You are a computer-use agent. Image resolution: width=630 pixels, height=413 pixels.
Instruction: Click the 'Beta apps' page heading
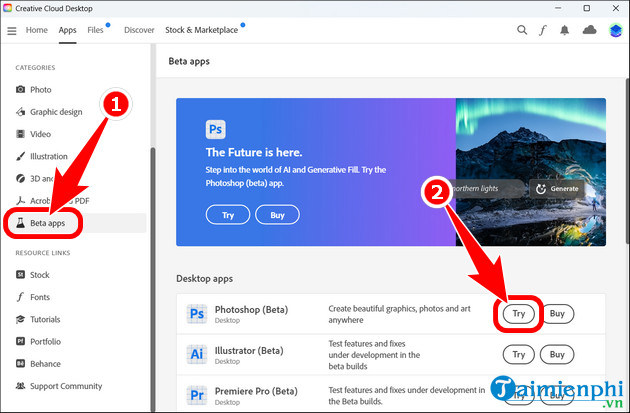click(x=189, y=61)
